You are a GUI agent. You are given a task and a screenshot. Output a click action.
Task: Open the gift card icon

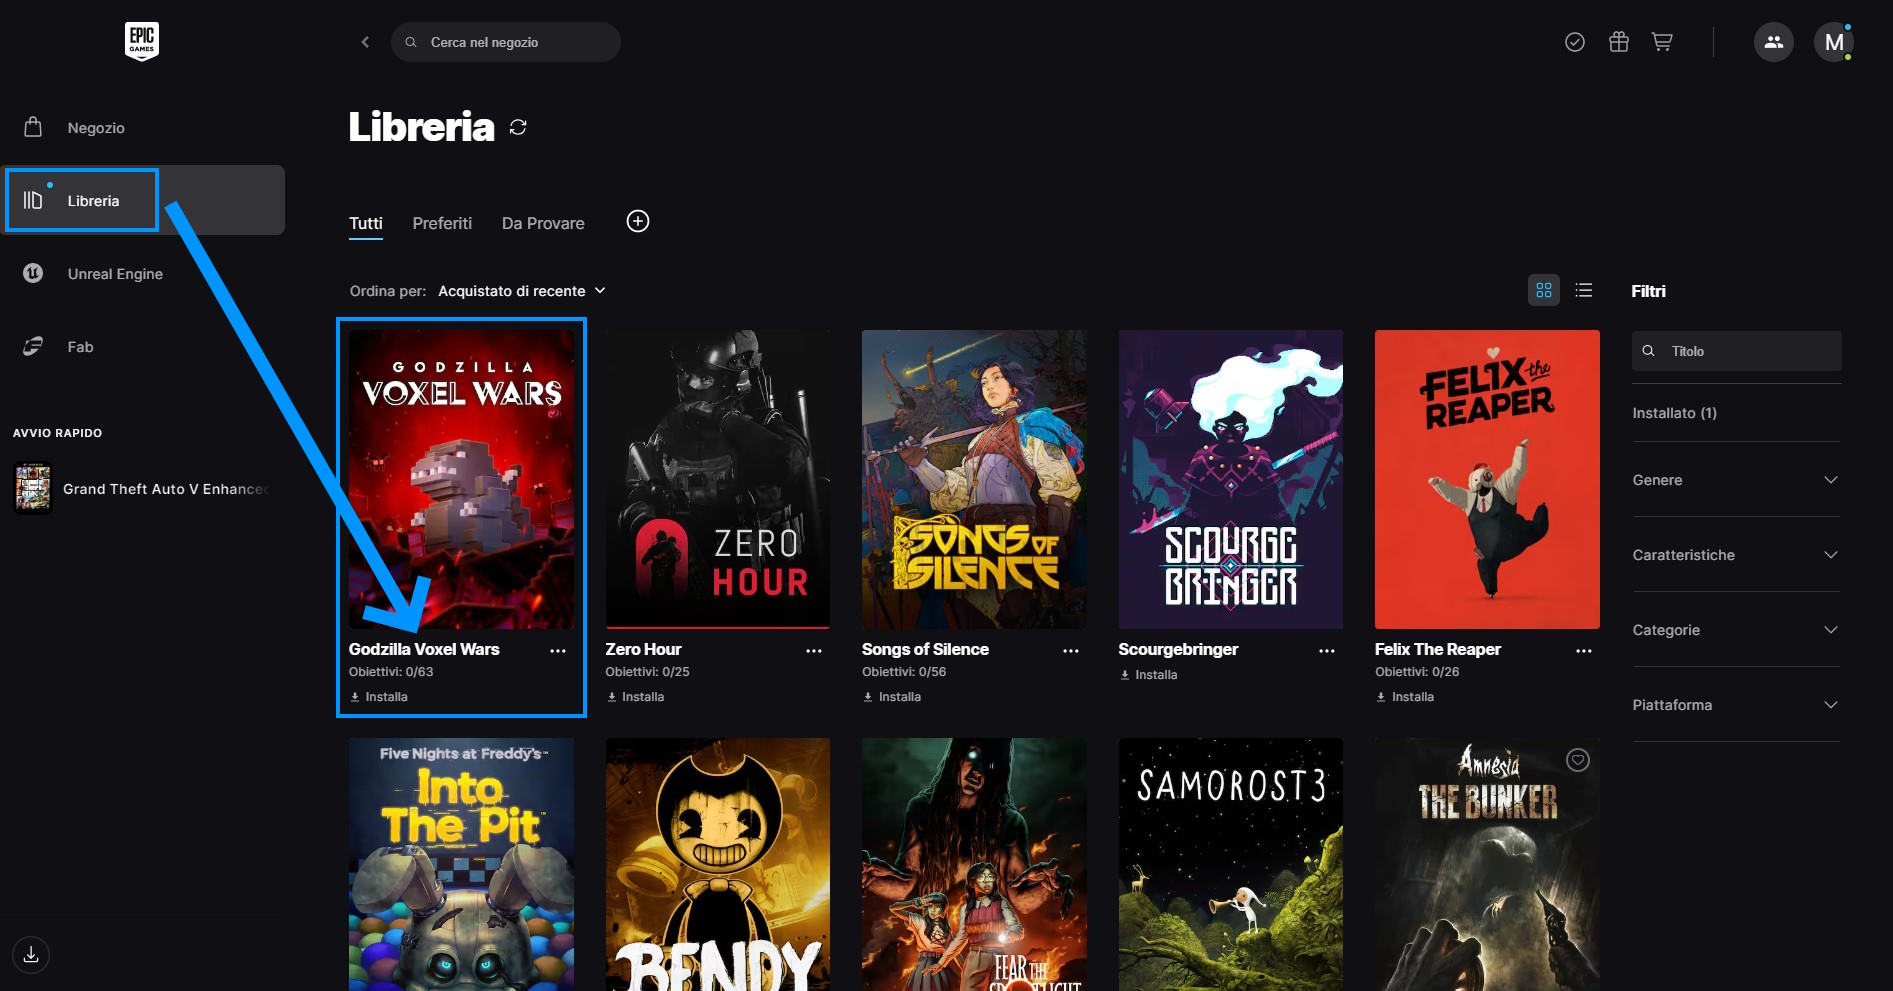[1619, 42]
